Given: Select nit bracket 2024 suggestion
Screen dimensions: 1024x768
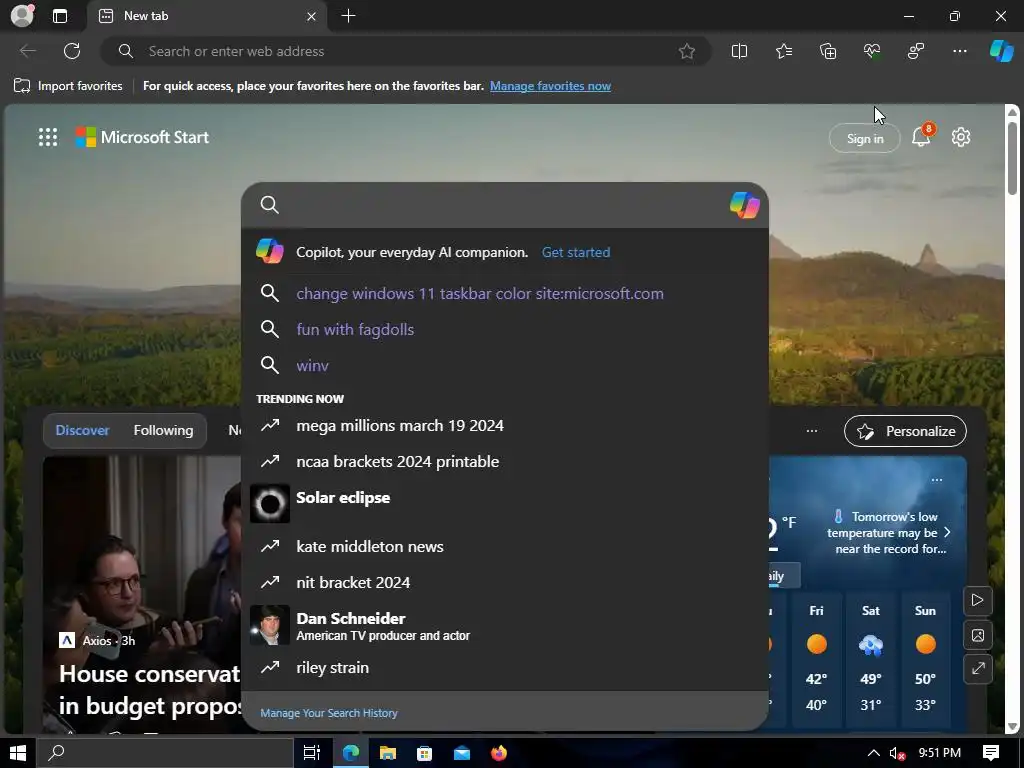Looking at the screenshot, I should [504, 582].
